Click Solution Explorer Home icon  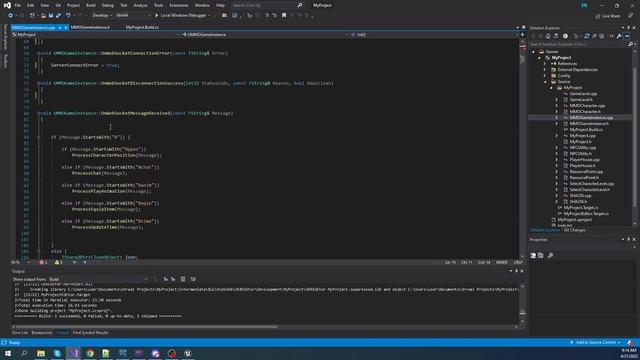(548, 36)
